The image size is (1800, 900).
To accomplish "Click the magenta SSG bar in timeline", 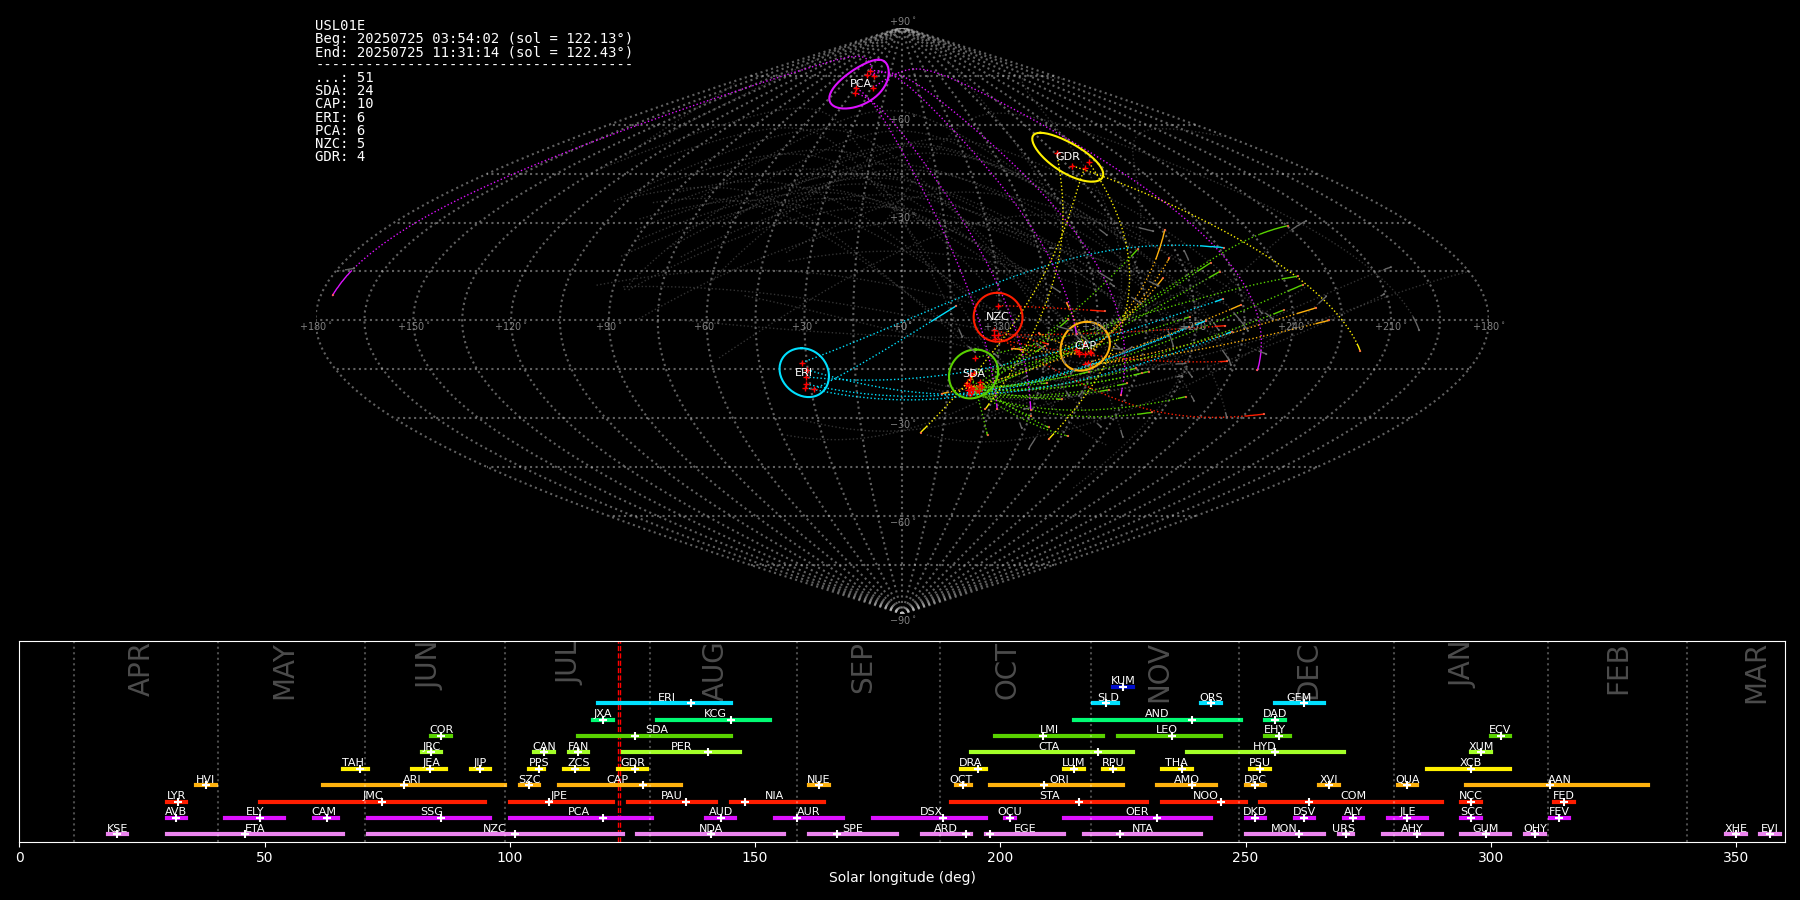I will [429, 818].
